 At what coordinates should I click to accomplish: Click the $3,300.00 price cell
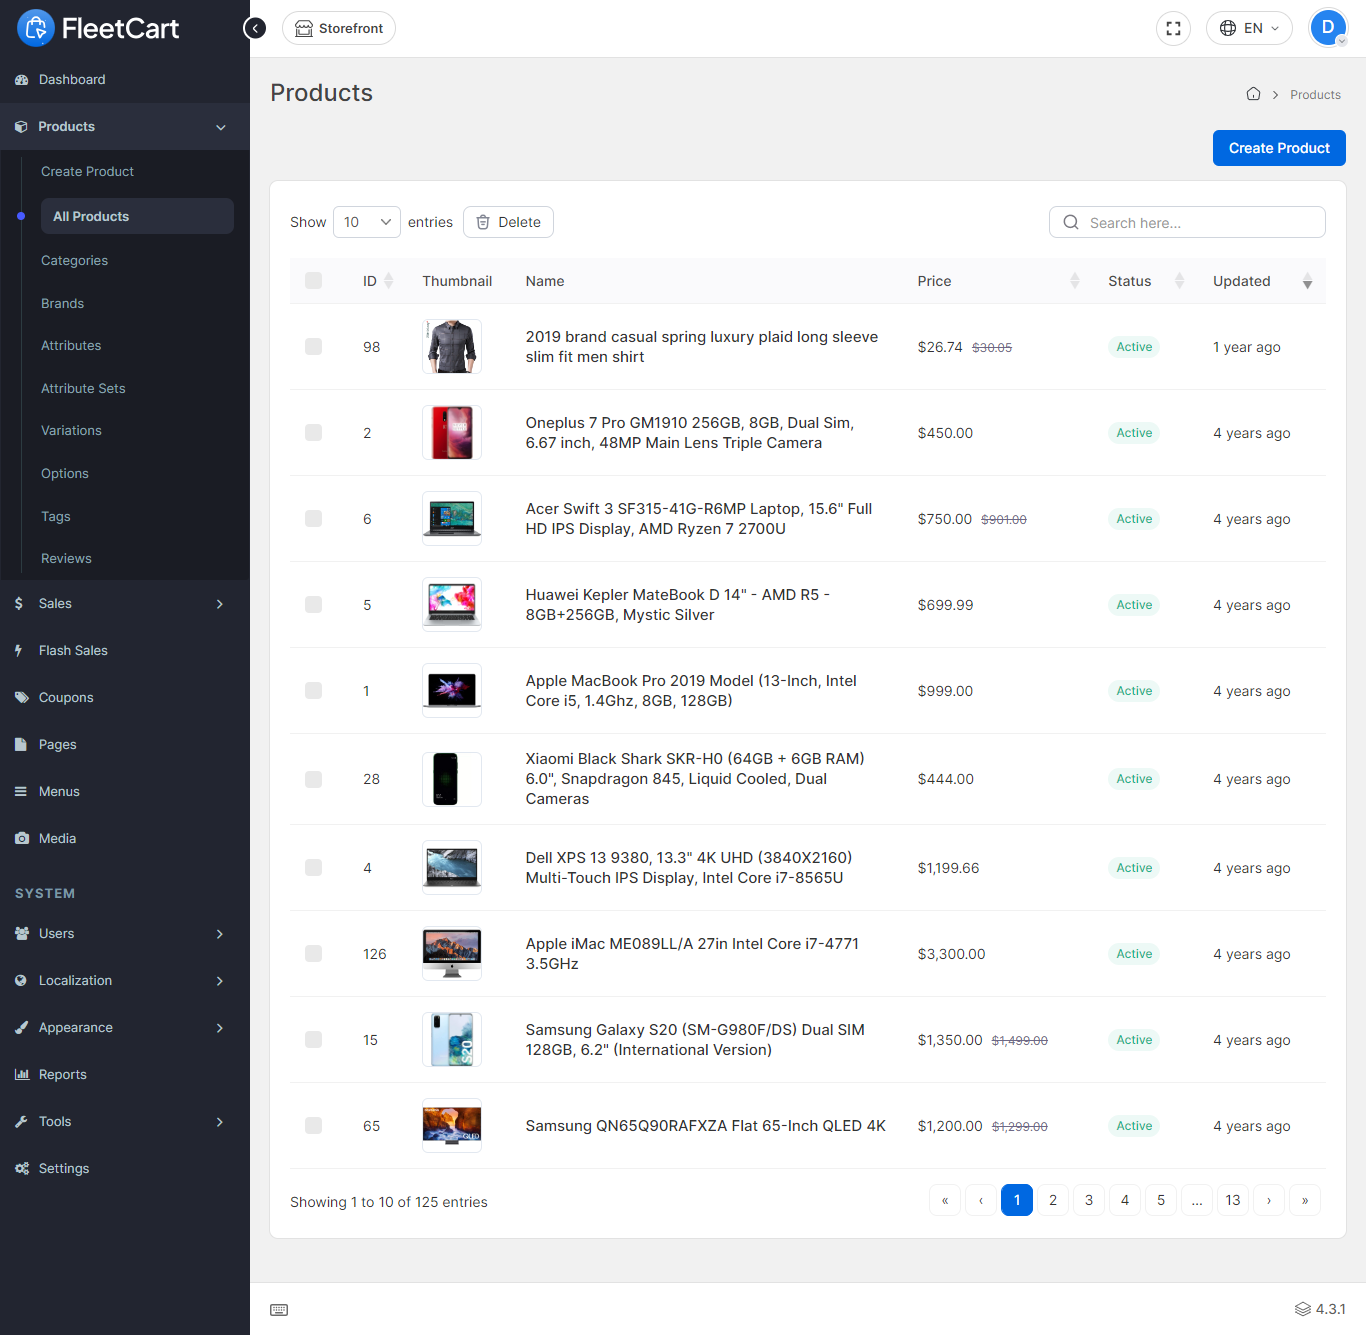click(x=952, y=954)
